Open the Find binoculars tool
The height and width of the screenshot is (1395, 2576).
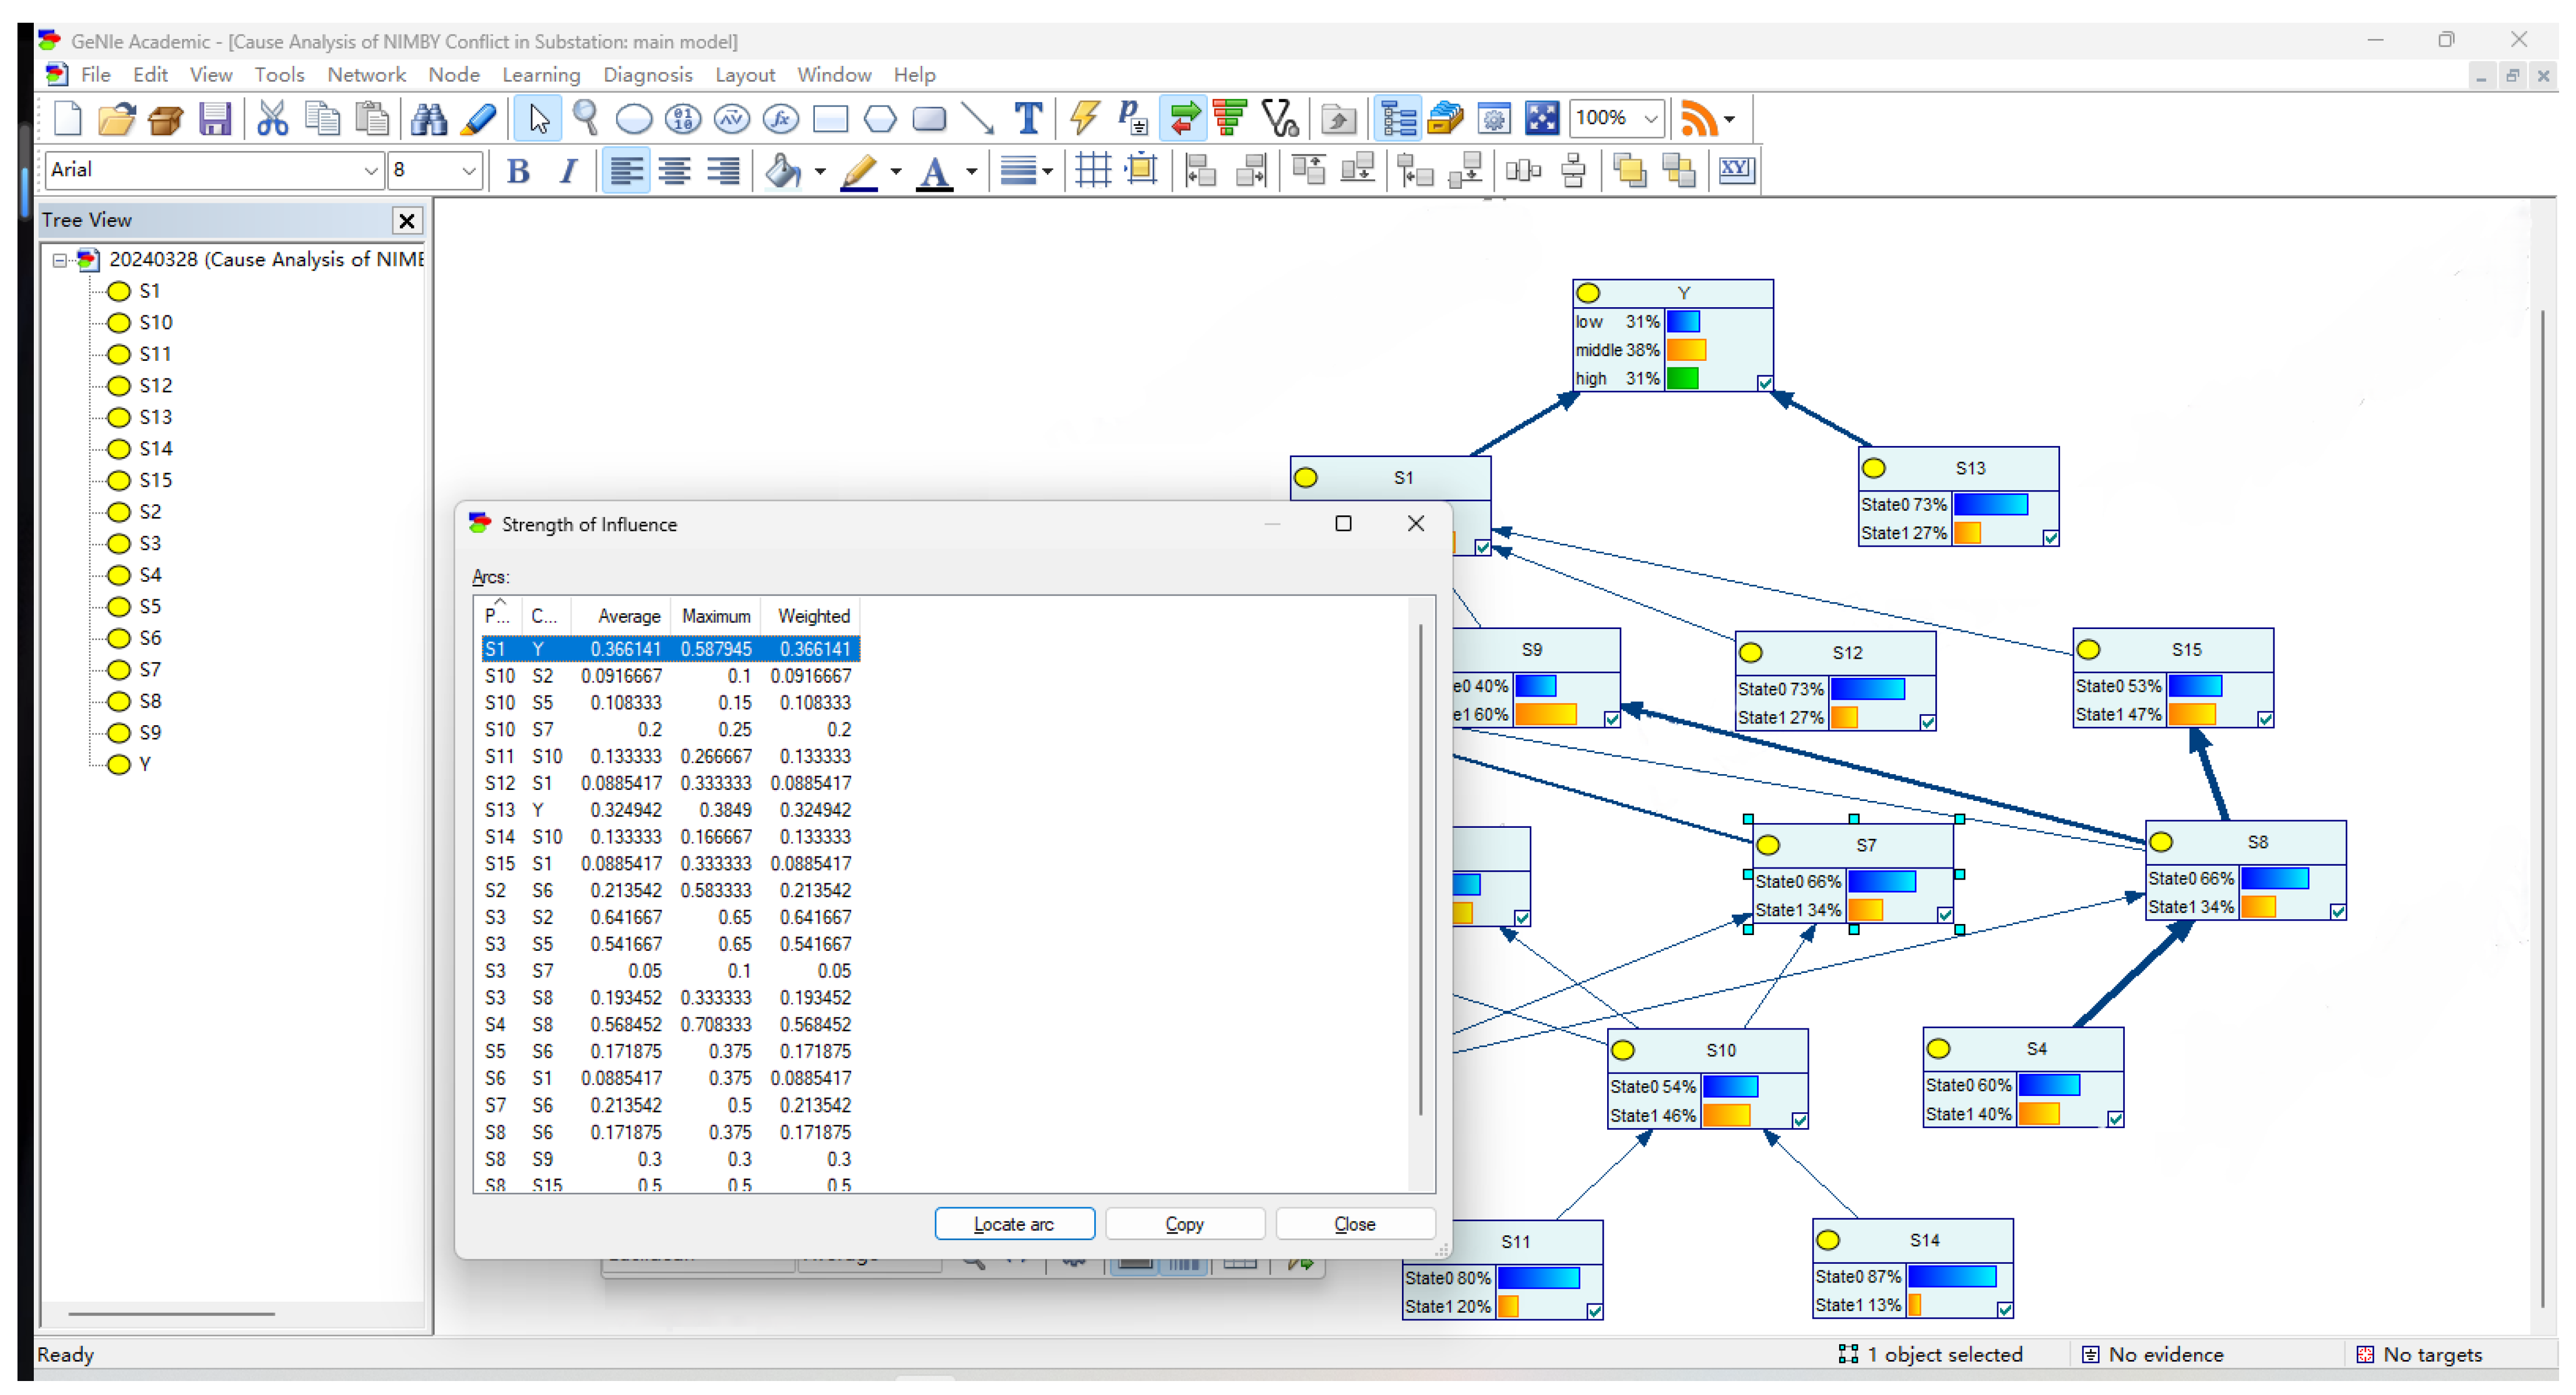click(430, 119)
